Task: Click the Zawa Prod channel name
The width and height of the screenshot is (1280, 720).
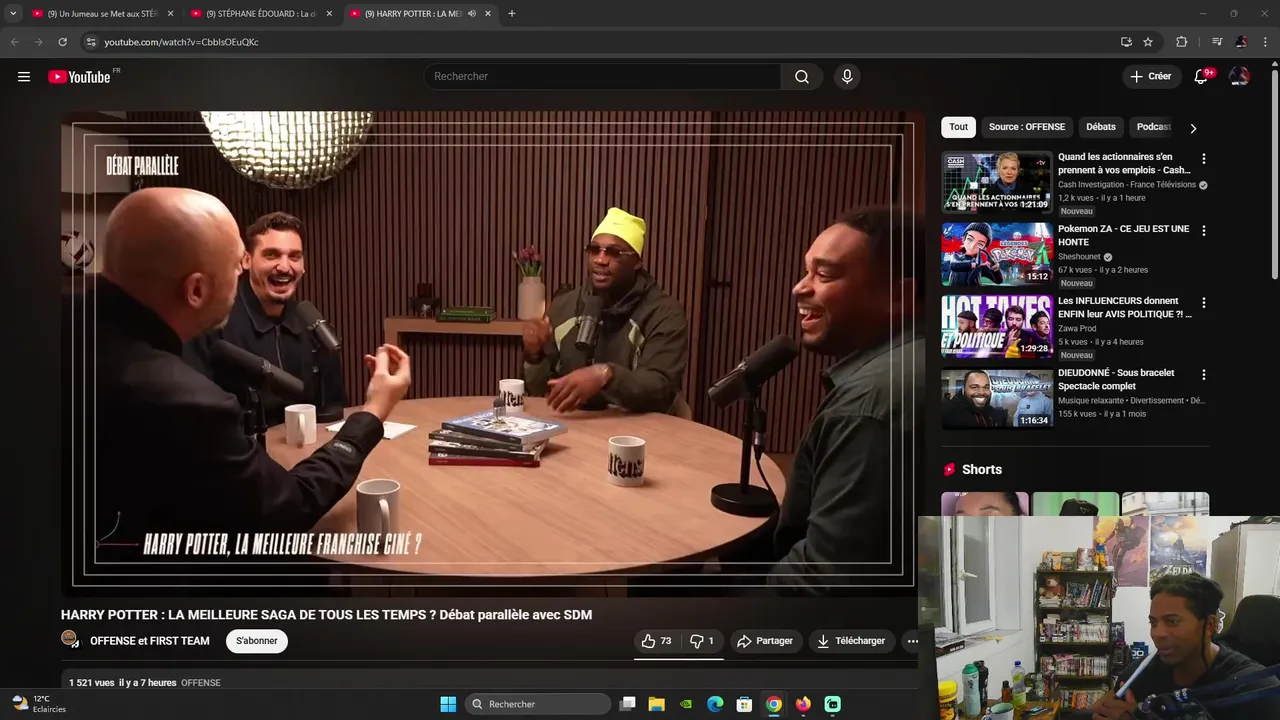Action: (1077, 328)
